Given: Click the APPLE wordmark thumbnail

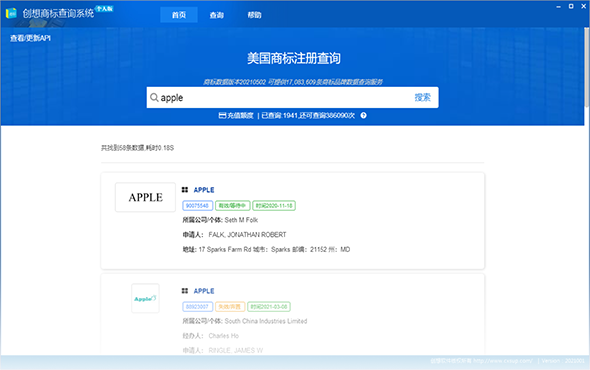Looking at the screenshot, I should point(145,197).
